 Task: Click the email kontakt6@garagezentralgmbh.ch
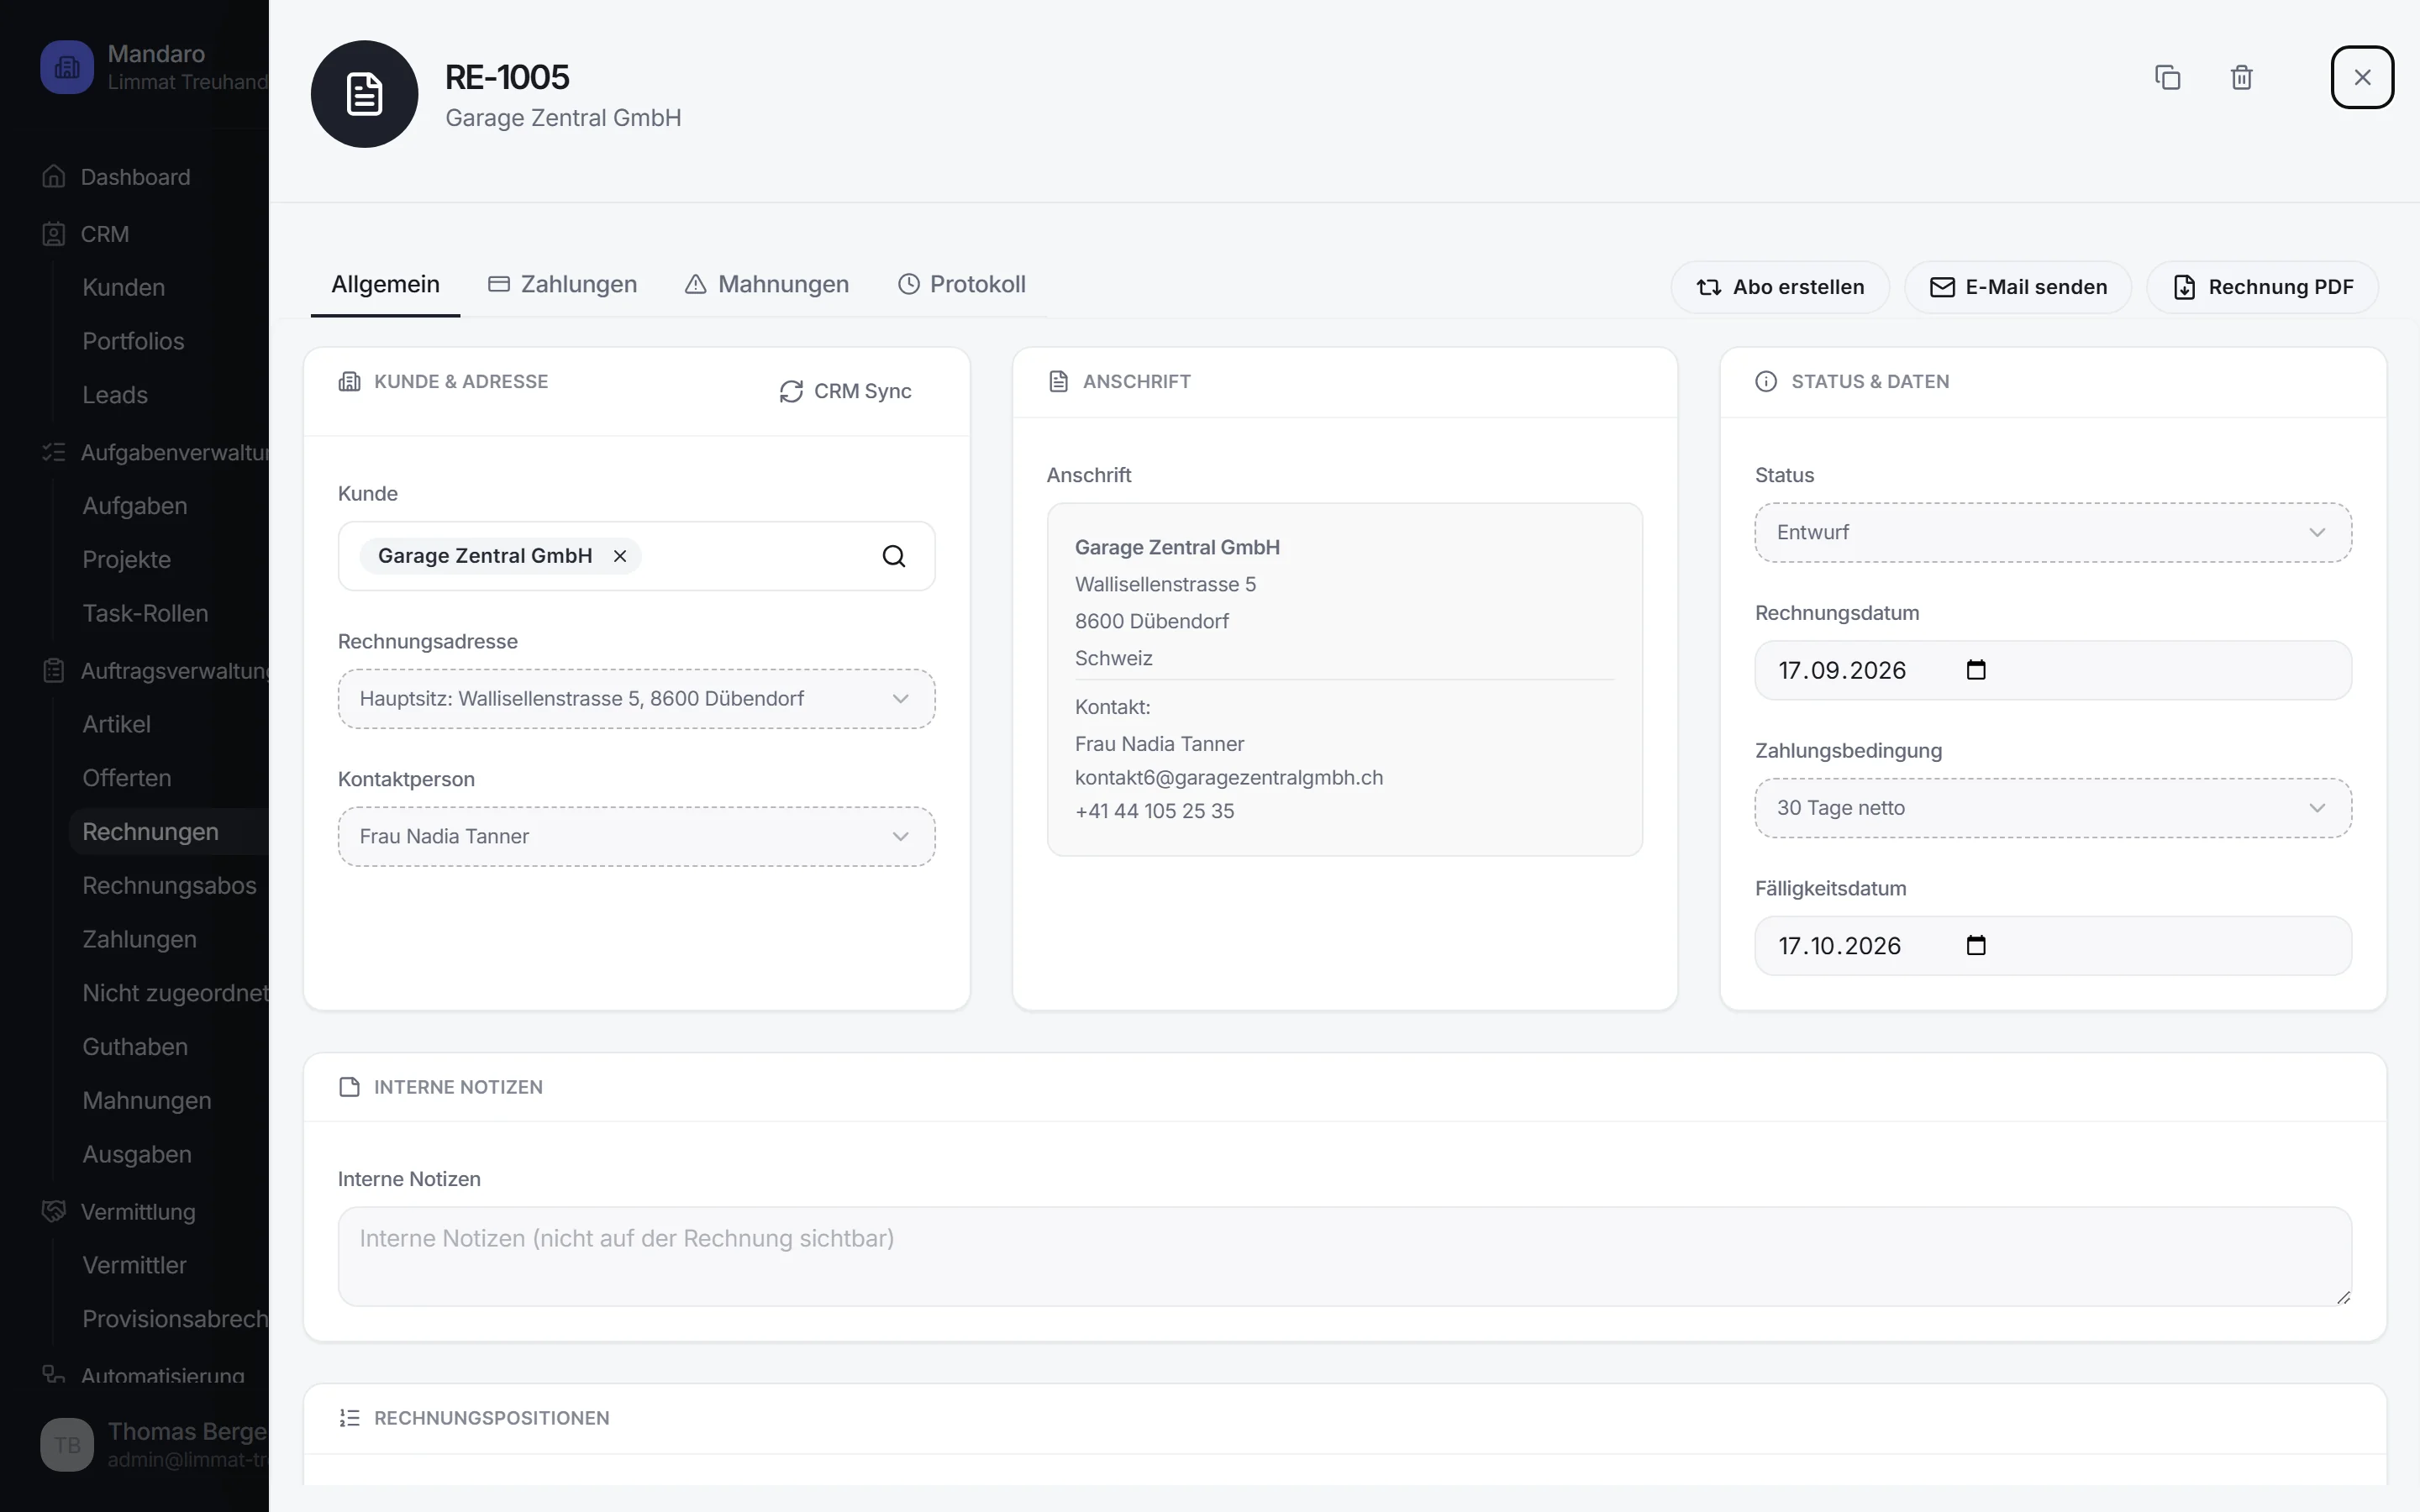pyautogui.click(x=1228, y=778)
